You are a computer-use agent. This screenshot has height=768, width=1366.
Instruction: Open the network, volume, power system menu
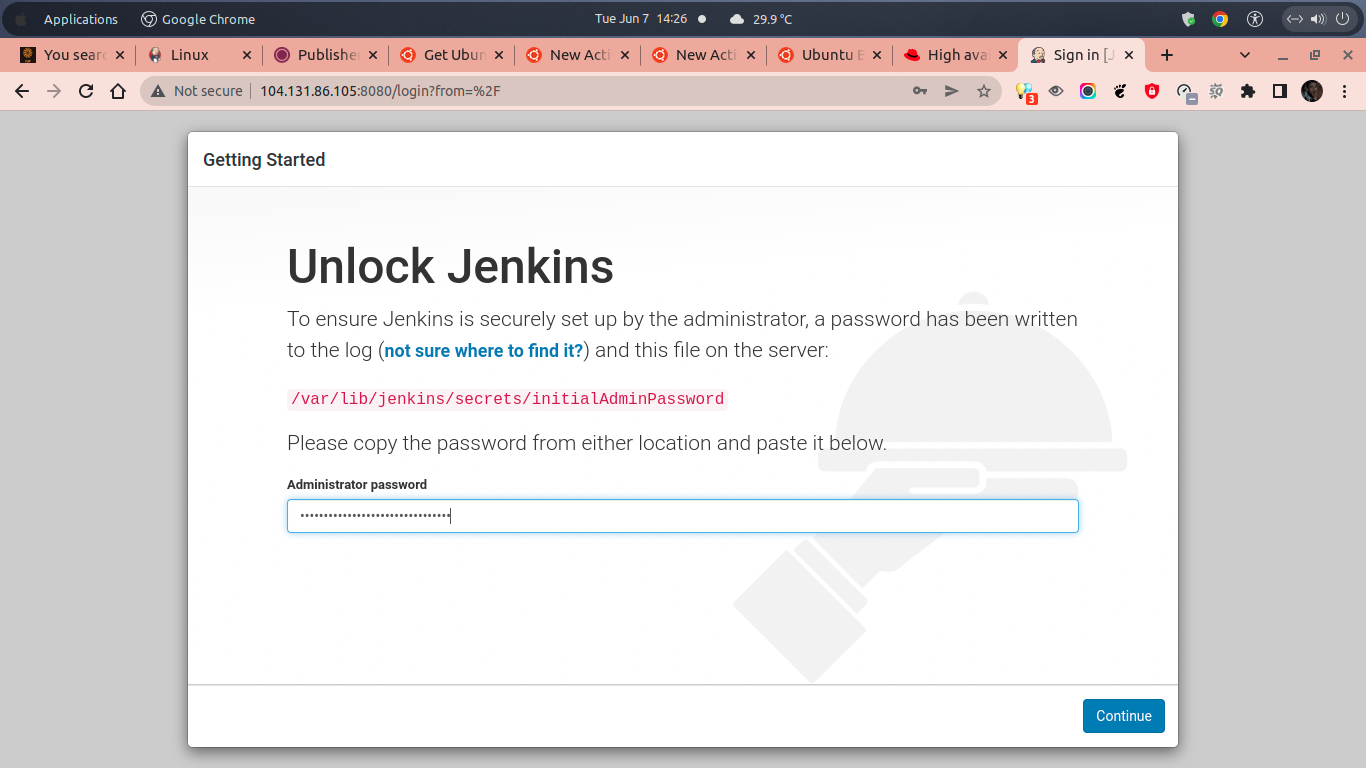point(1318,19)
